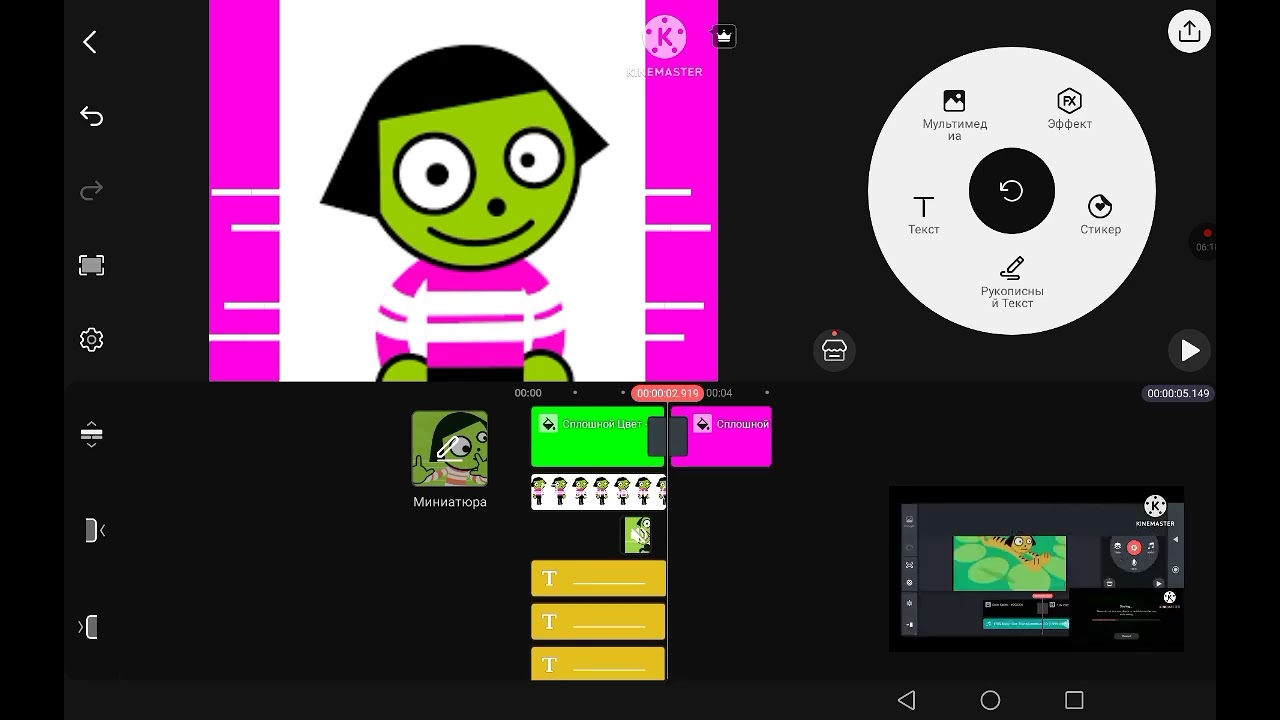The image size is (1280, 720).
Task: Expand timeline tracks view
Action: [91, 434]
